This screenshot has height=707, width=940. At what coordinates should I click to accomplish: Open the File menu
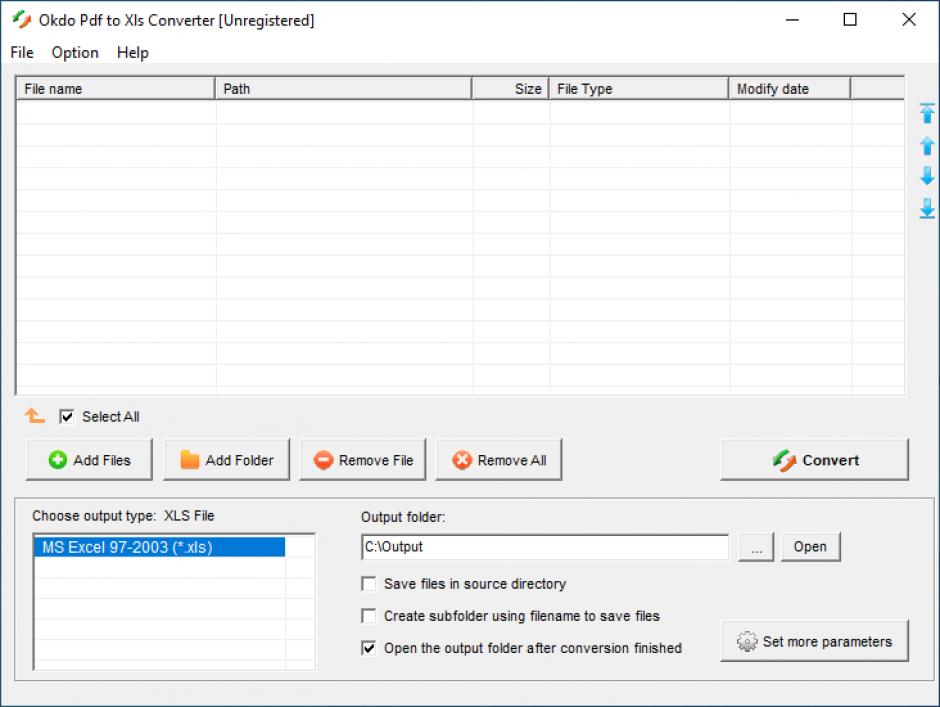(x=22, y=53)
